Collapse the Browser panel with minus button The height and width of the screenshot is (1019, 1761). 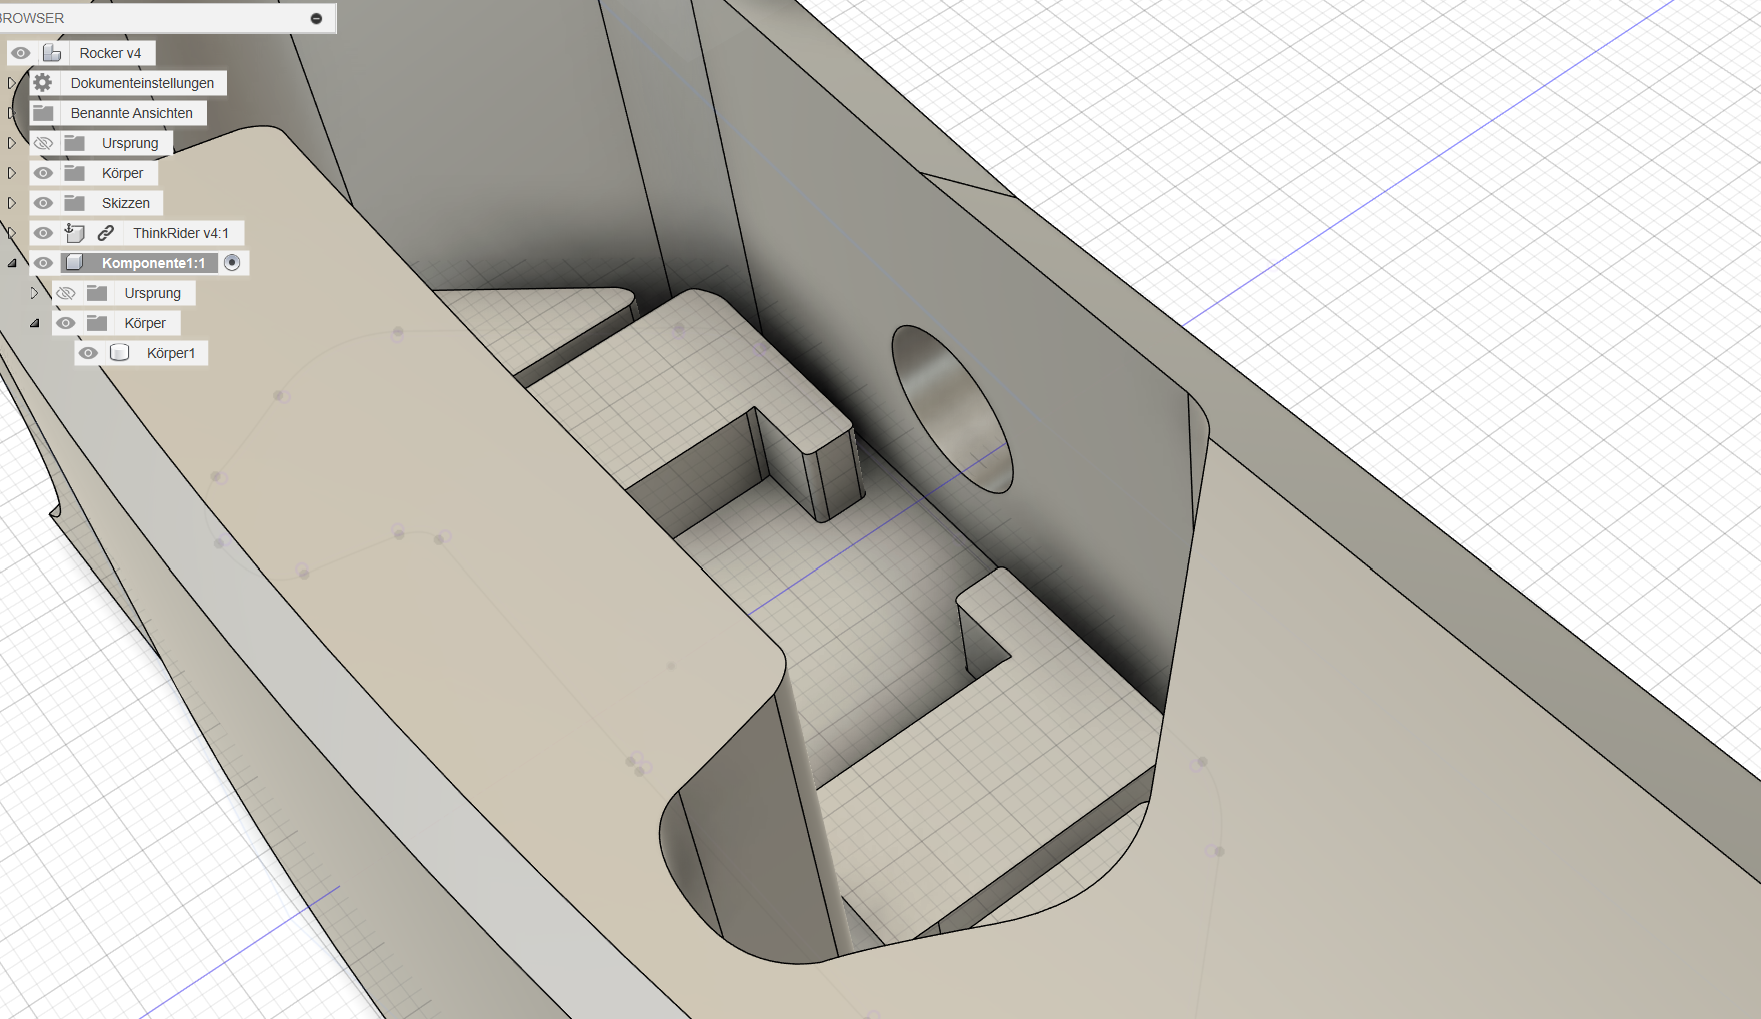tap(316, 18)
